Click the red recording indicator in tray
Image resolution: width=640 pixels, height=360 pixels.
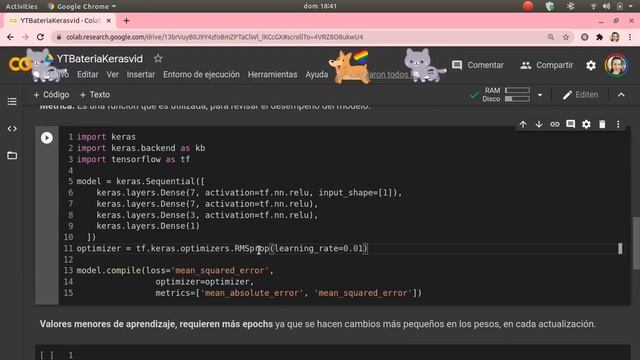click(x=528, y=6)
